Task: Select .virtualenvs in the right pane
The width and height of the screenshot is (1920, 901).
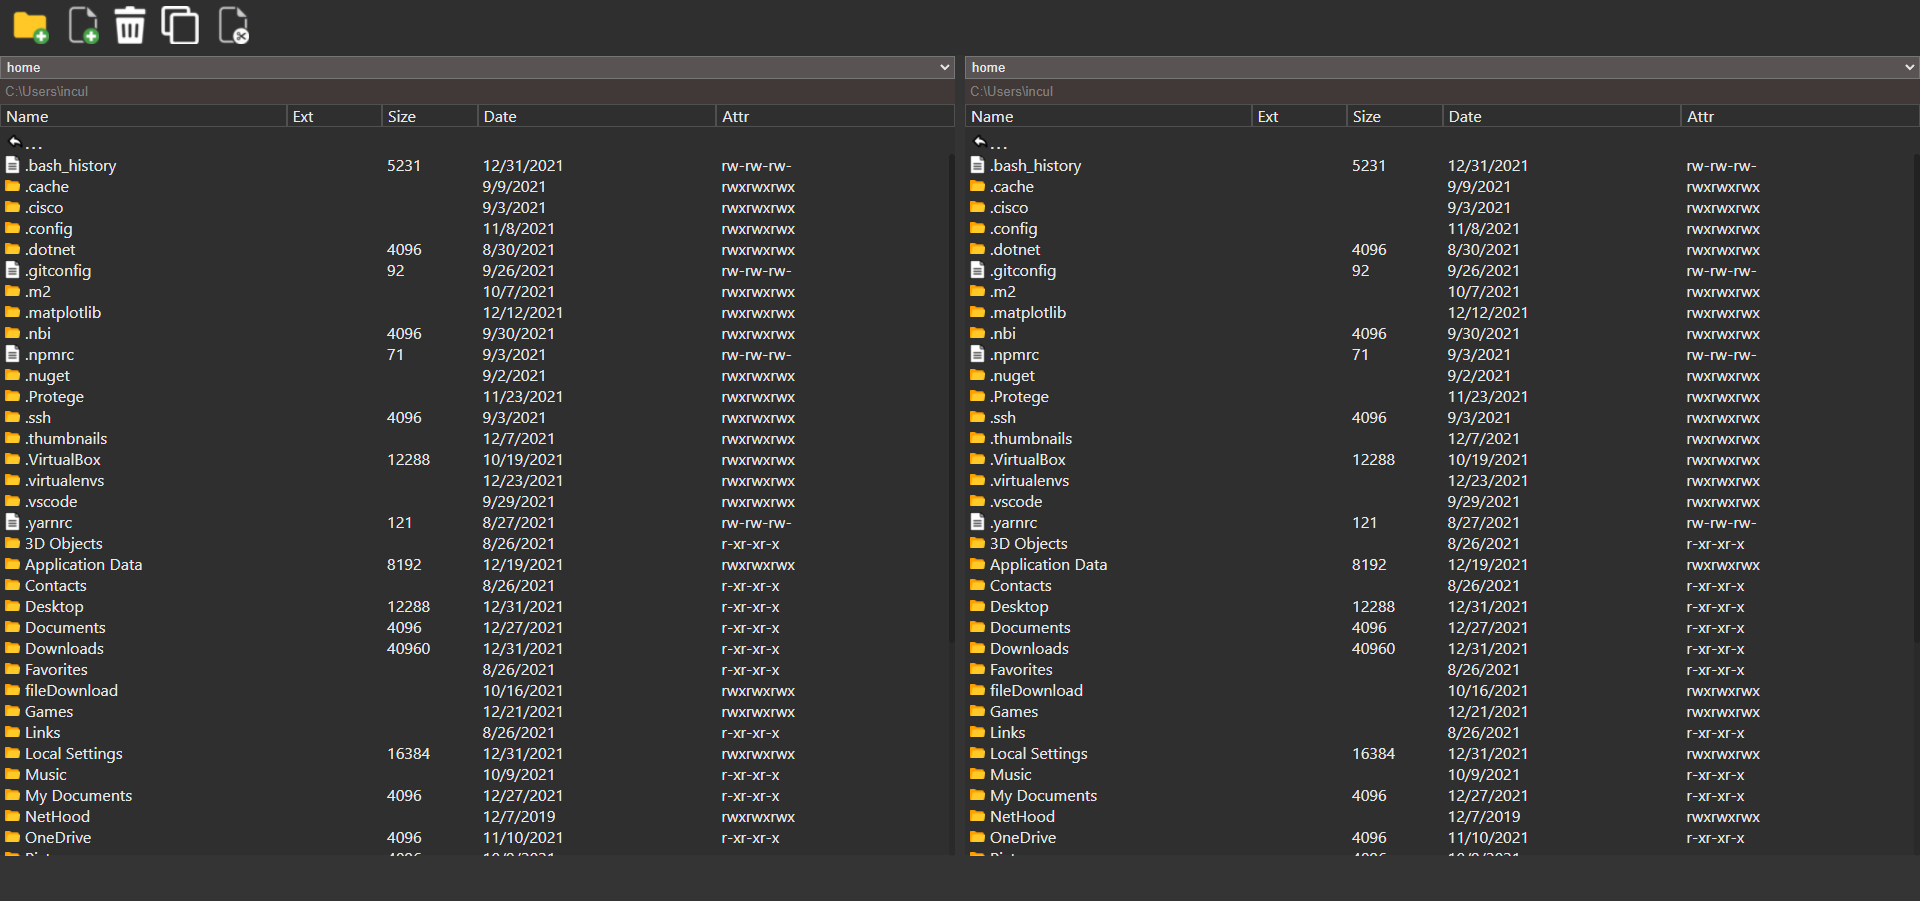Action: pos(1029,480)
